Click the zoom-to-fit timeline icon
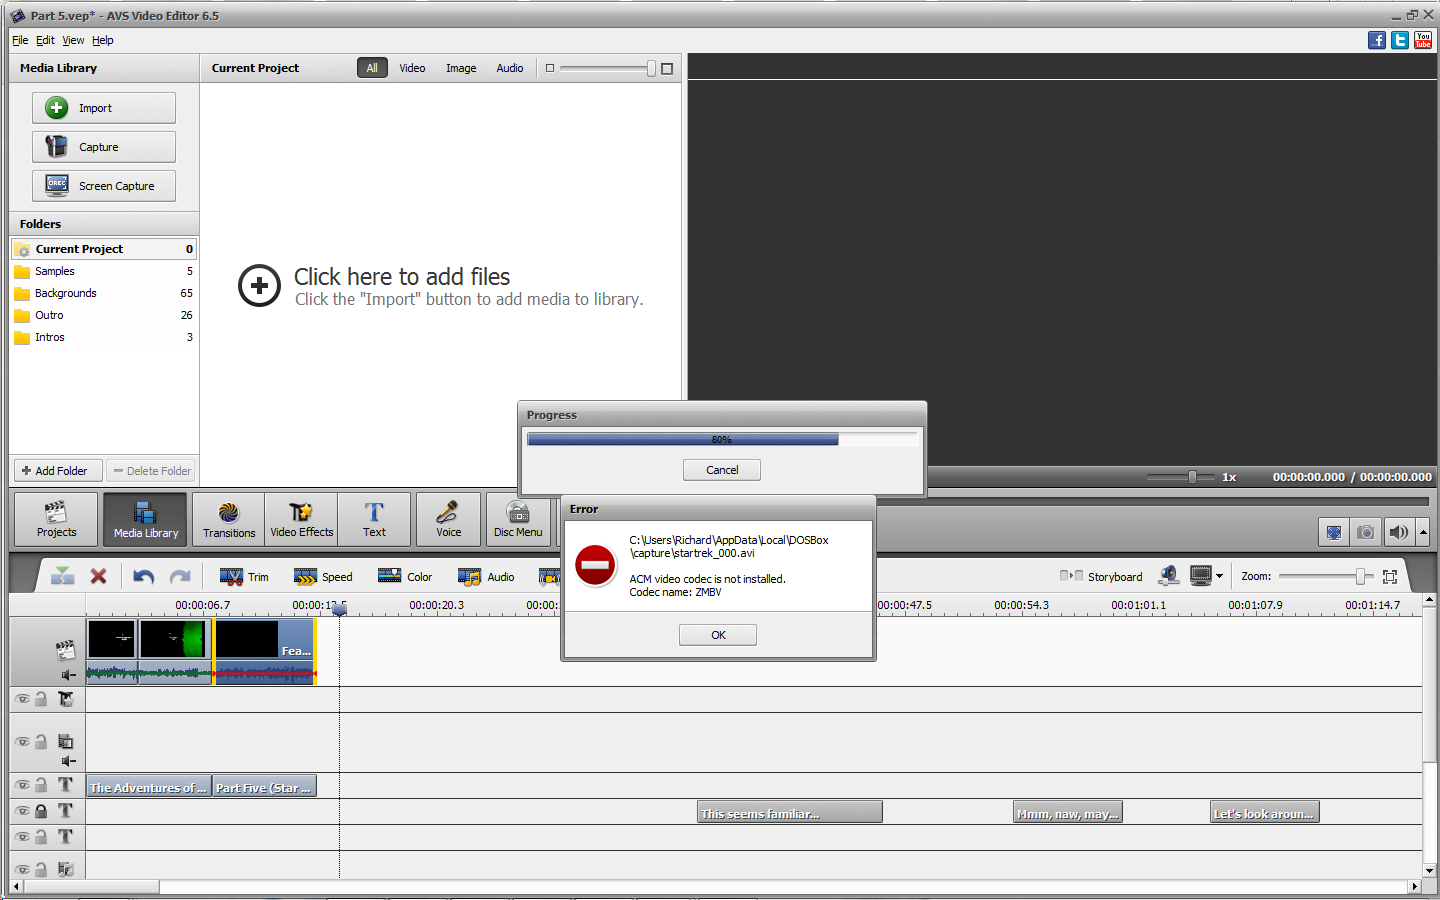Image resolution: width=1440 pixels, height=900 pixels. pos(1390,577)
